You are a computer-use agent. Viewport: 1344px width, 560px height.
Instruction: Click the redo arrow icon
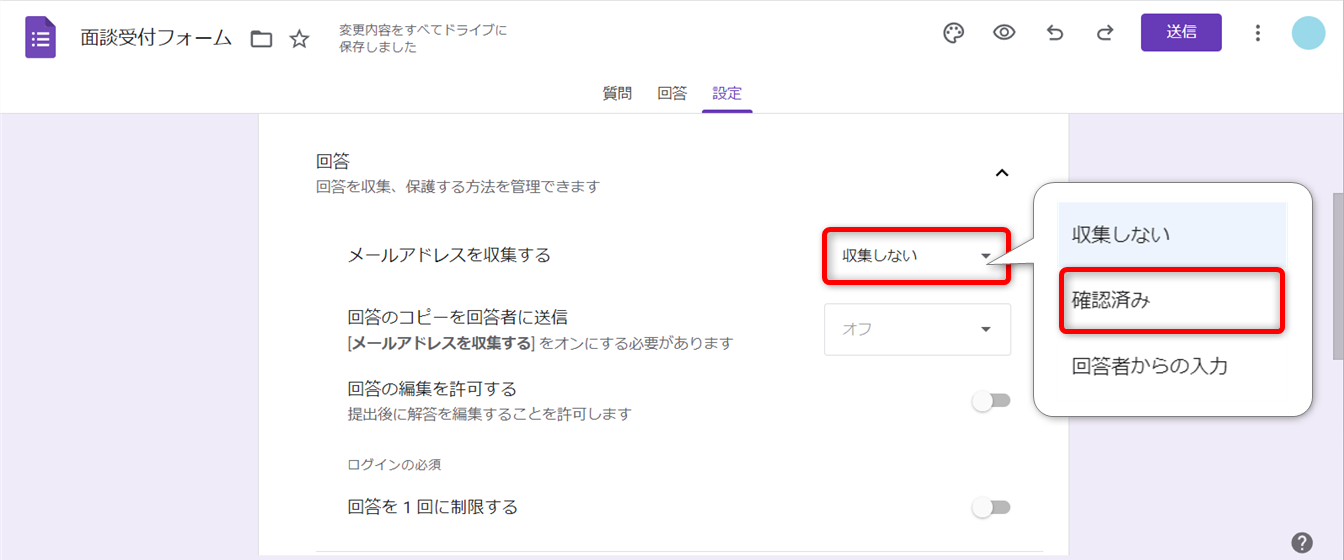click(x=1105, y=33)
